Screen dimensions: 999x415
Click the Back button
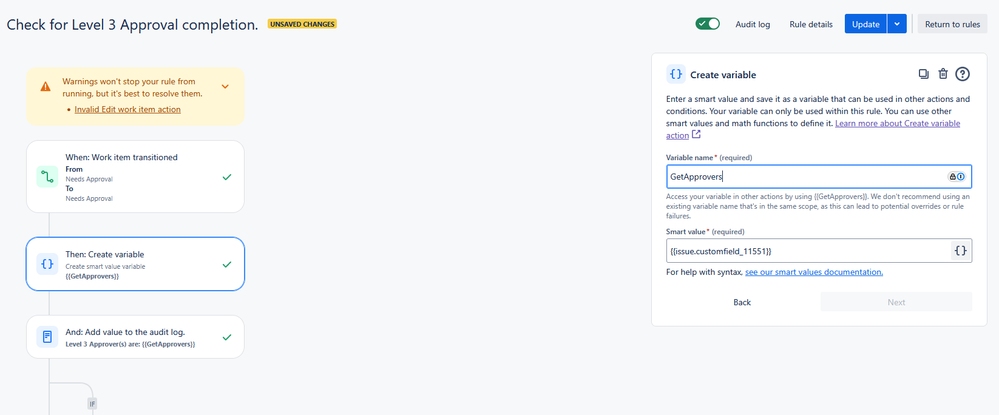742,302
